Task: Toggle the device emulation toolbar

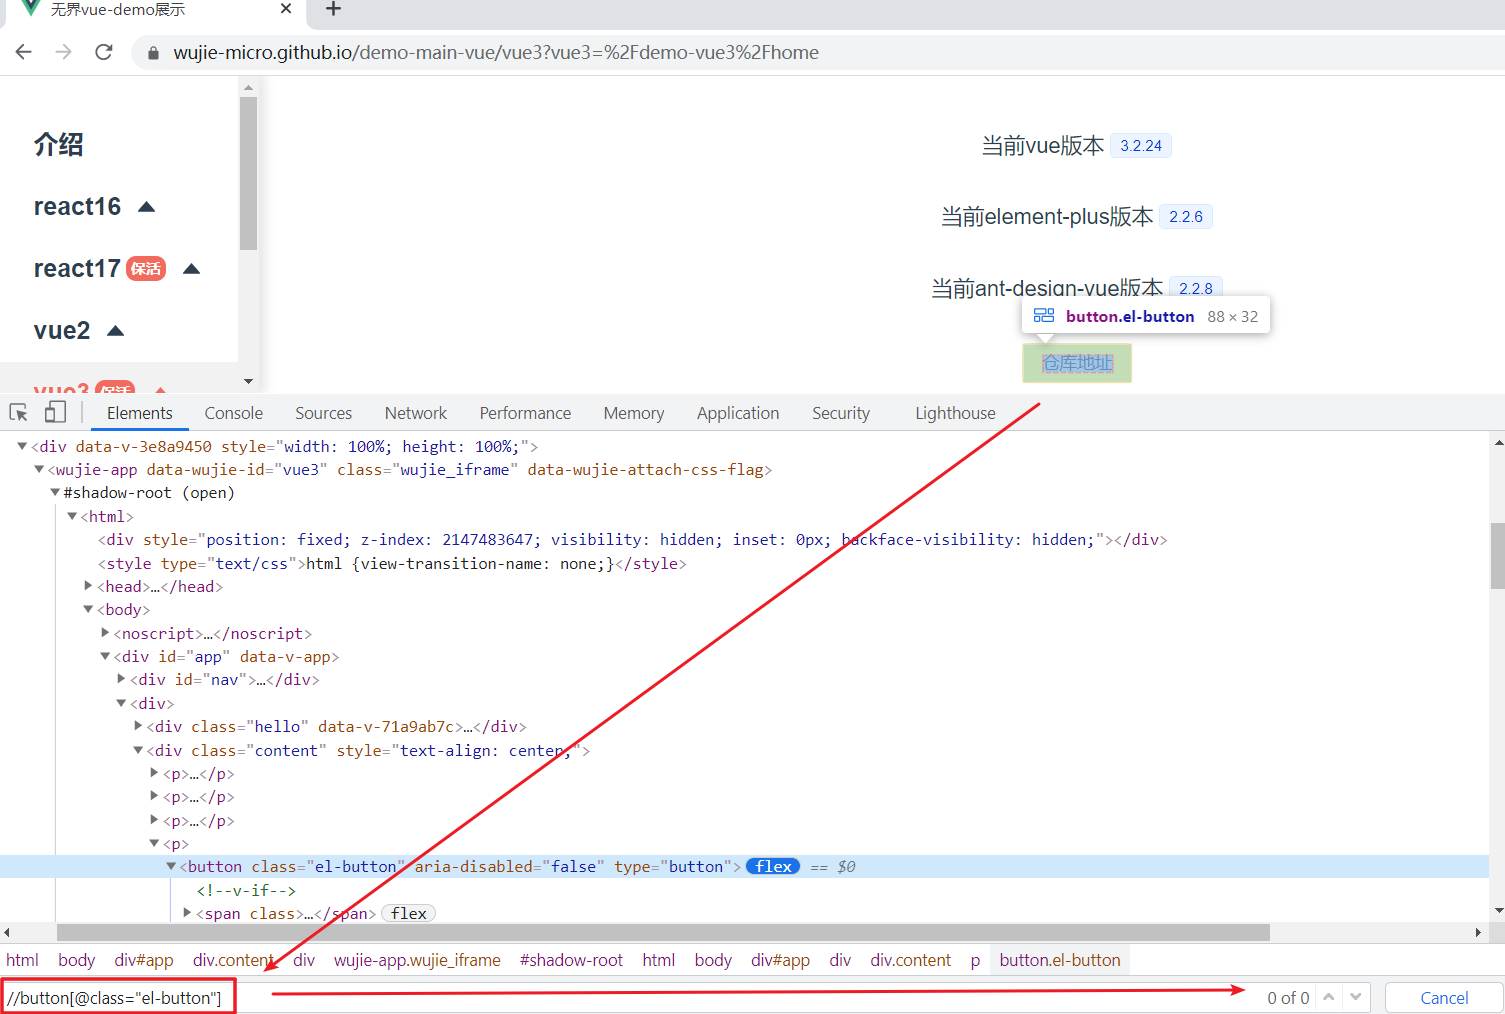Action: pos(55,412)
